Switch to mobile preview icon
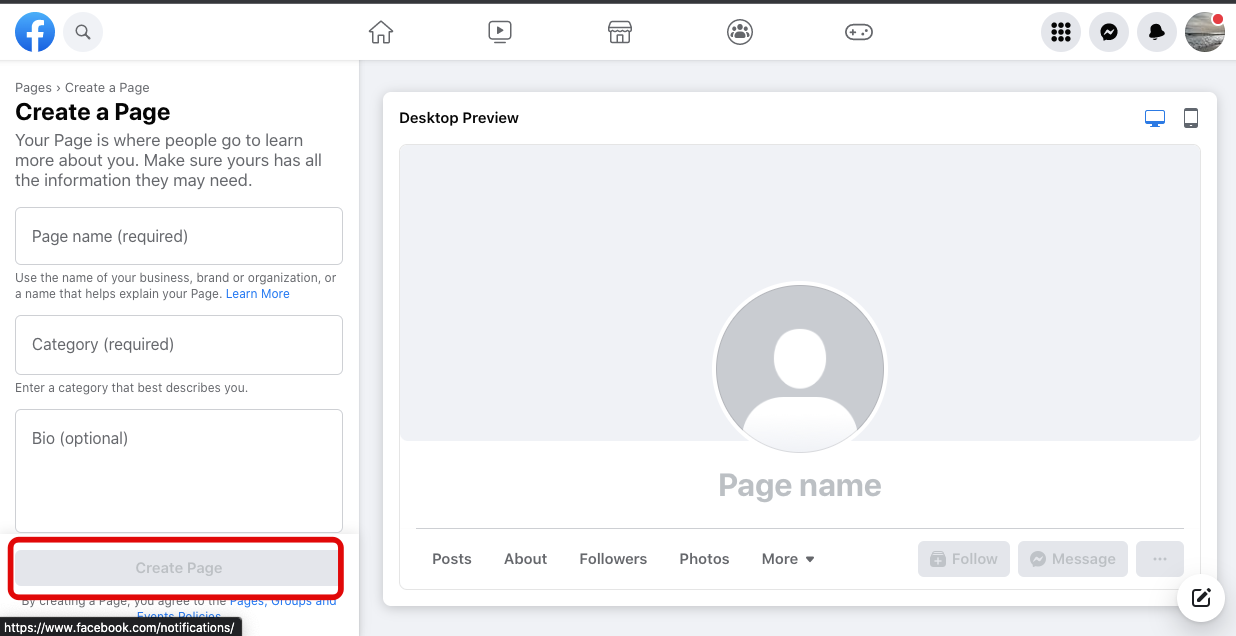The height and width of the screenshot is (636, 1236). (1191, 118)
